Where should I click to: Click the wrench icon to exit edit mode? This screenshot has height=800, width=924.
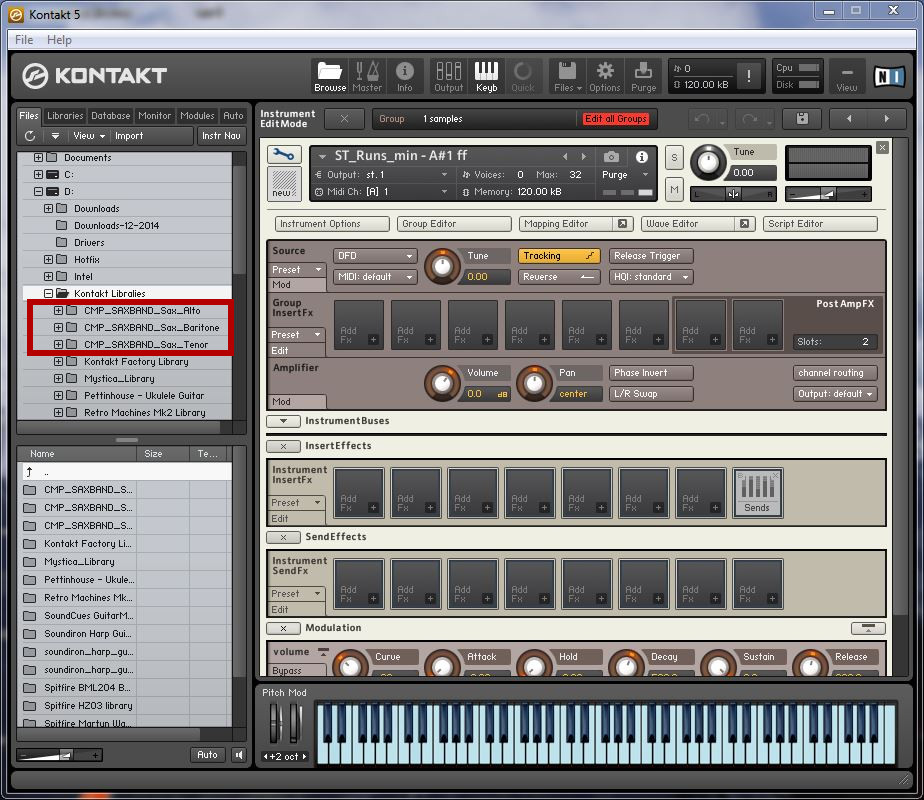283,155
